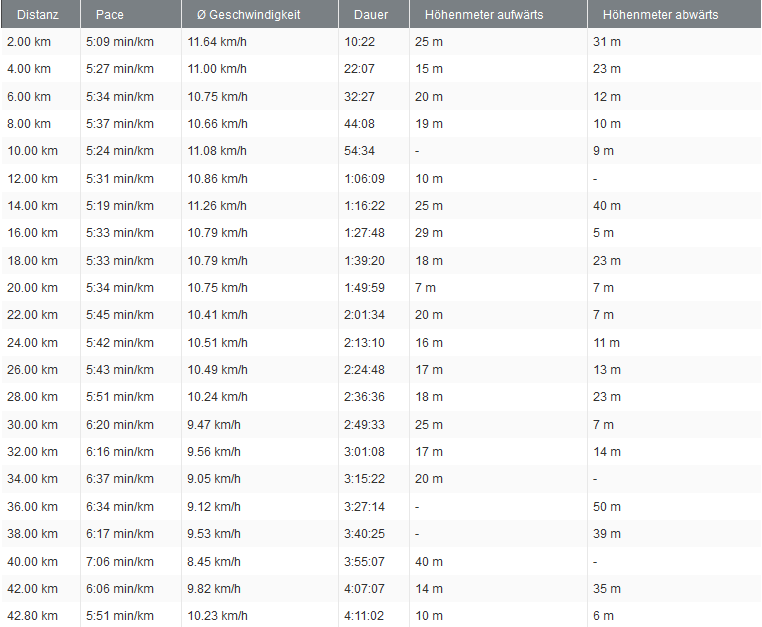Click the 2:01:34 duration cell

[365, 315]
